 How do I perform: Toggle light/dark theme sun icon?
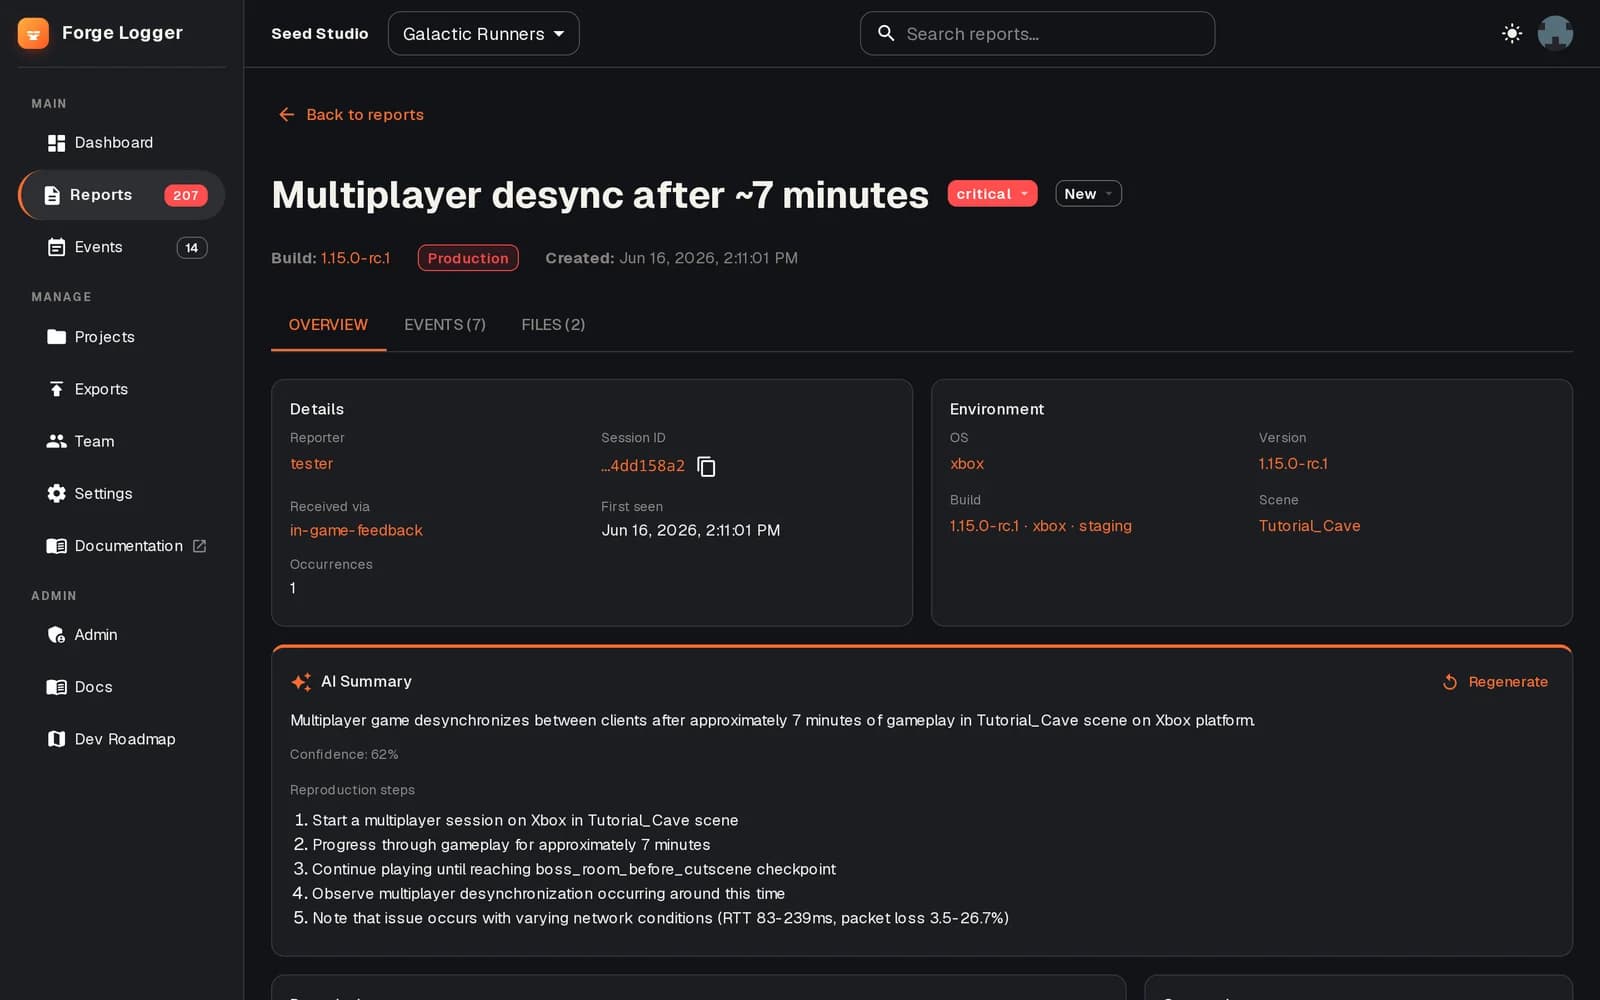click(1512, 33)
